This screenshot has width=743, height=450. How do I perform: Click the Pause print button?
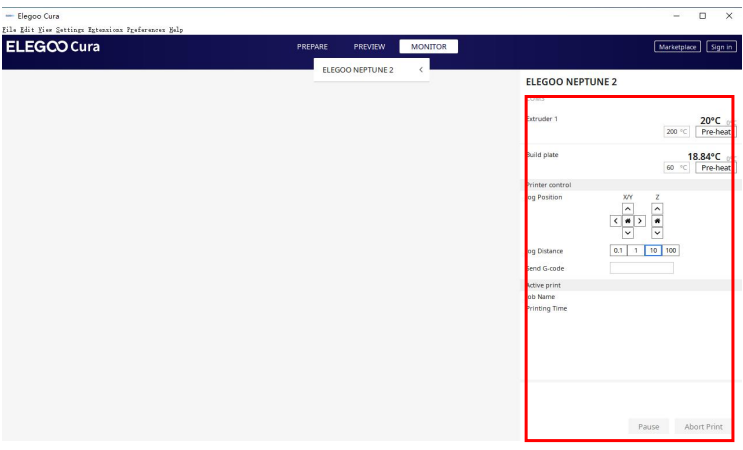click(x=648, y=426)
